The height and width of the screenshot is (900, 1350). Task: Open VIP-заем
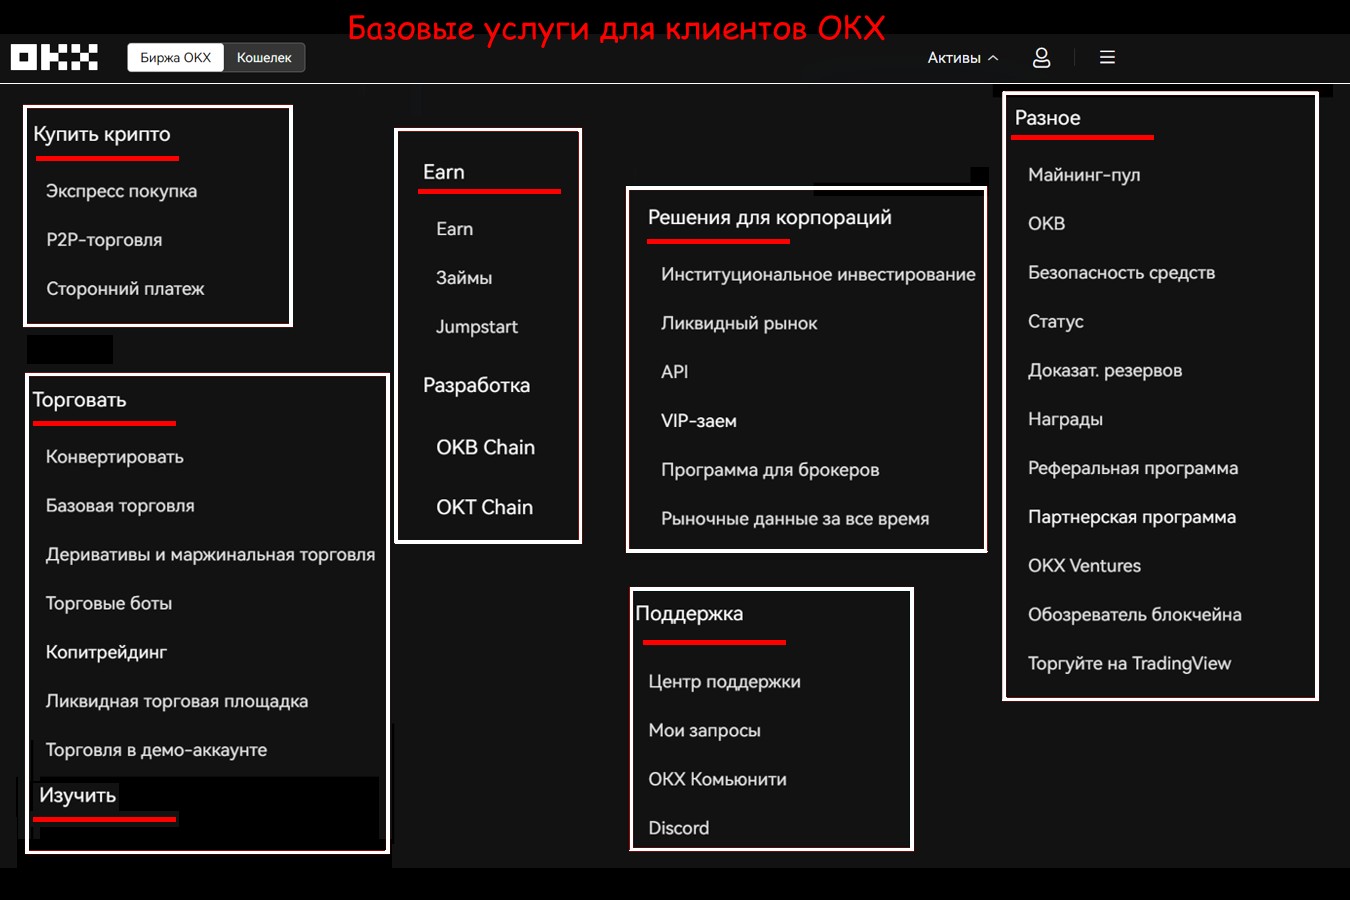click(x=699, y=421)
